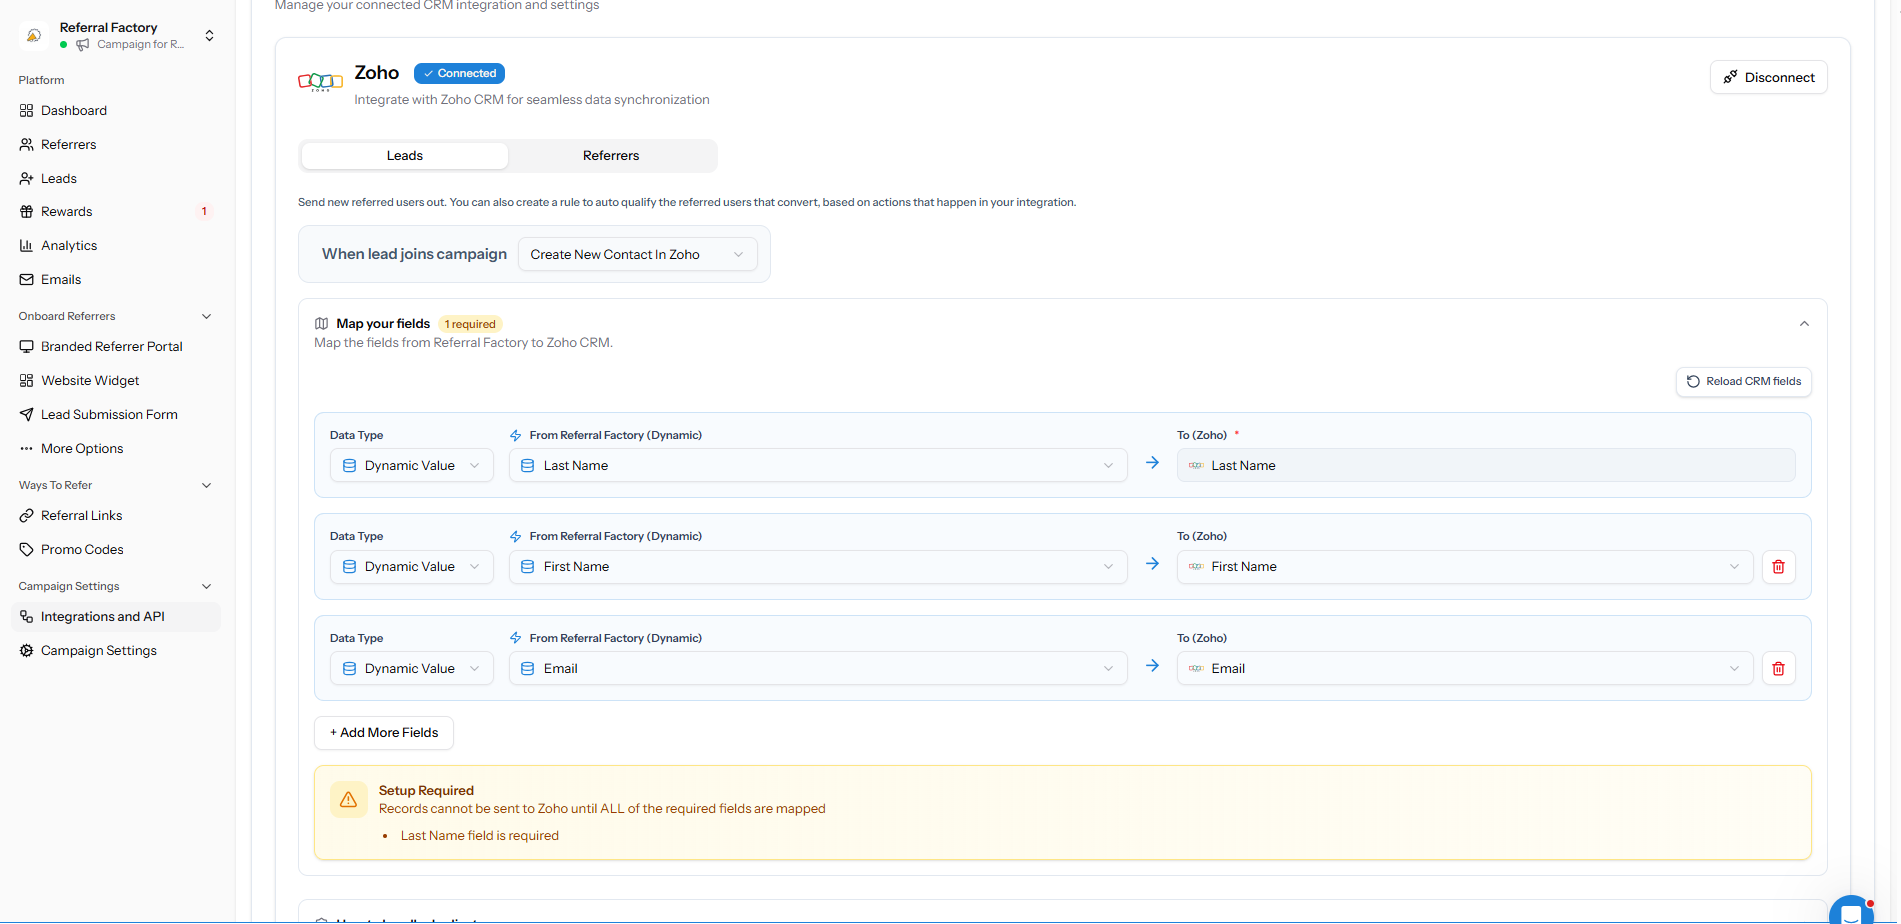Click the Connected status badge

459,74
